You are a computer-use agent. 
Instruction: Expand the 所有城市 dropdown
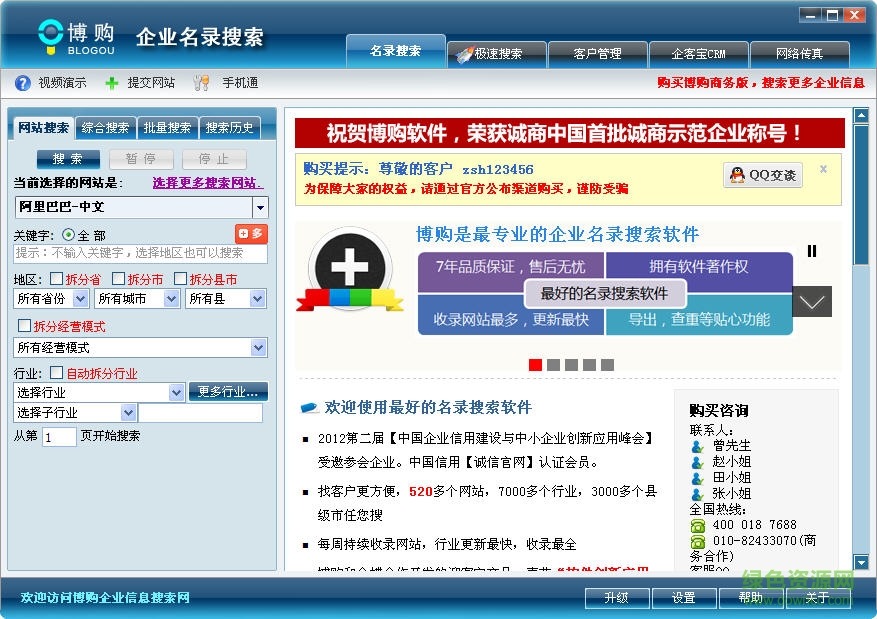point(172,299)
